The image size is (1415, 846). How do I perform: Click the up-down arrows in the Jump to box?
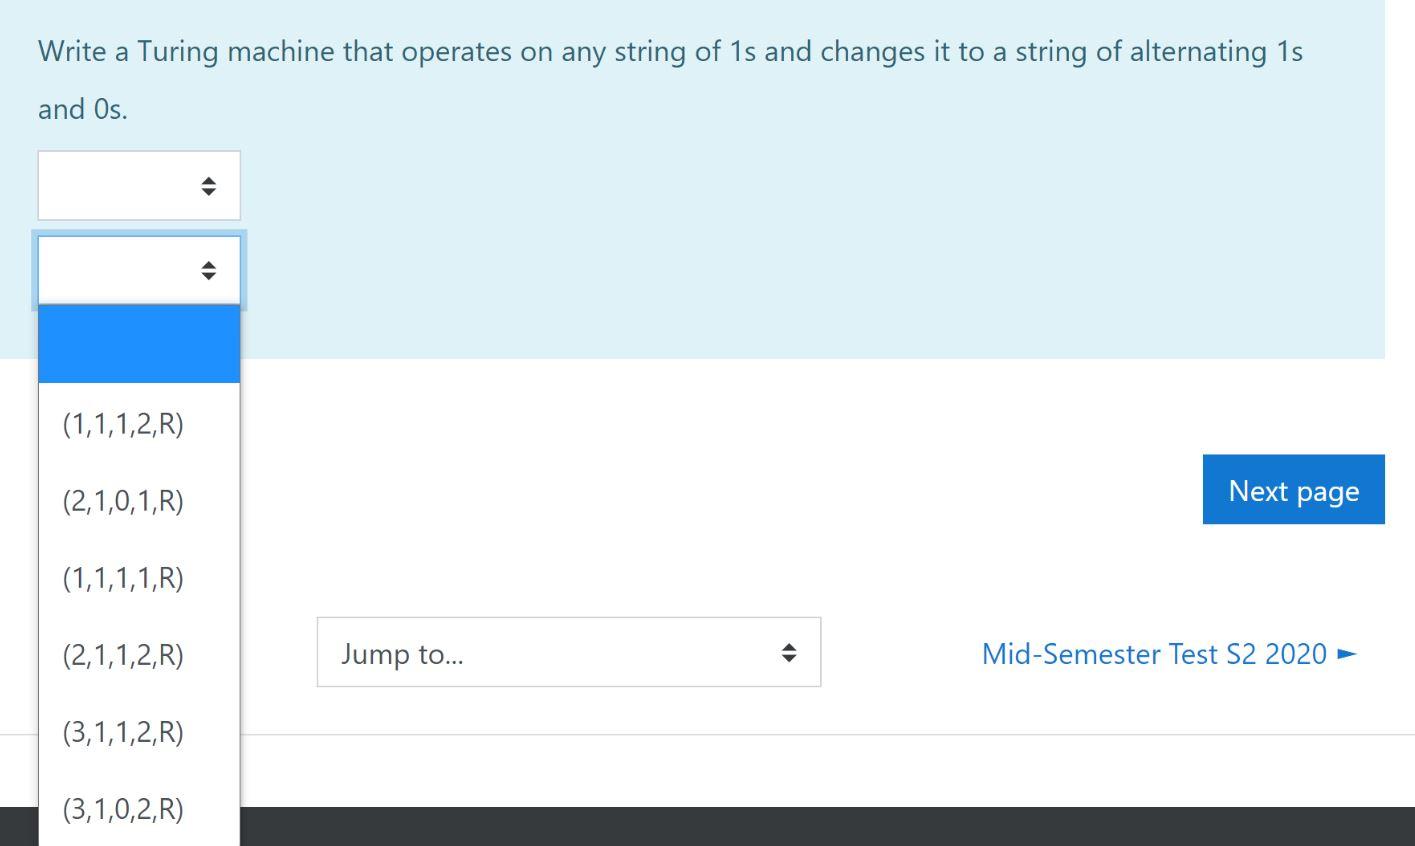tap(789, 653)
